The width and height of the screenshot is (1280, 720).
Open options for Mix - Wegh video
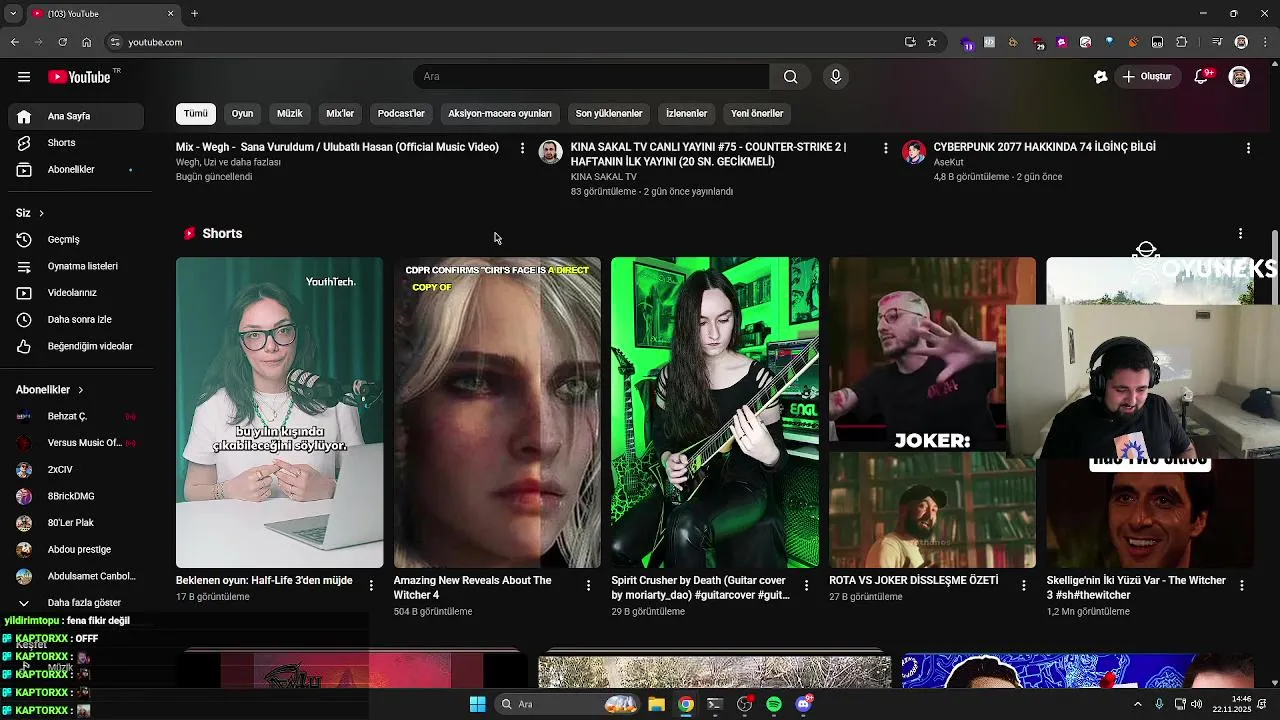tap(522, 148)
